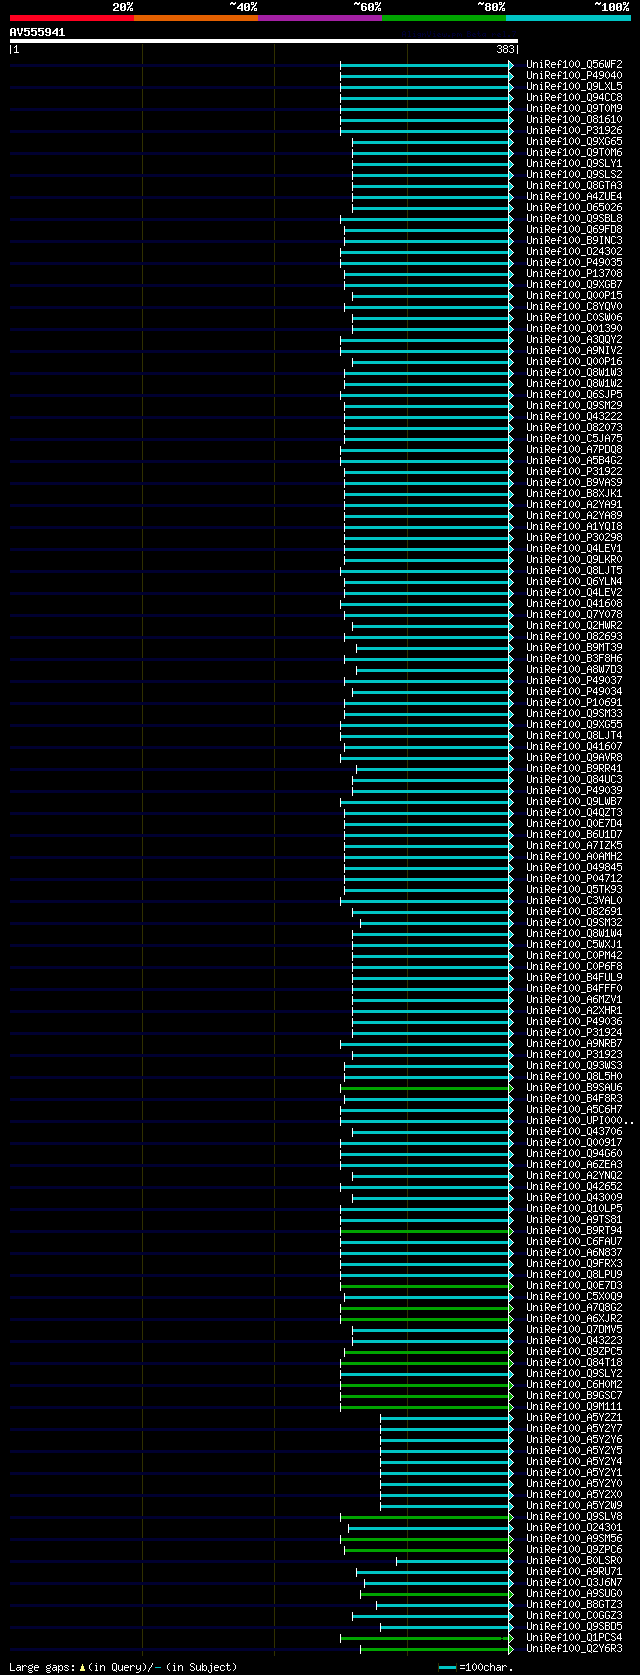Open hit UniRef100_Q9LXL5
Image resolution: width=640 pixels, height=1675 pixels.
point(574,86)
